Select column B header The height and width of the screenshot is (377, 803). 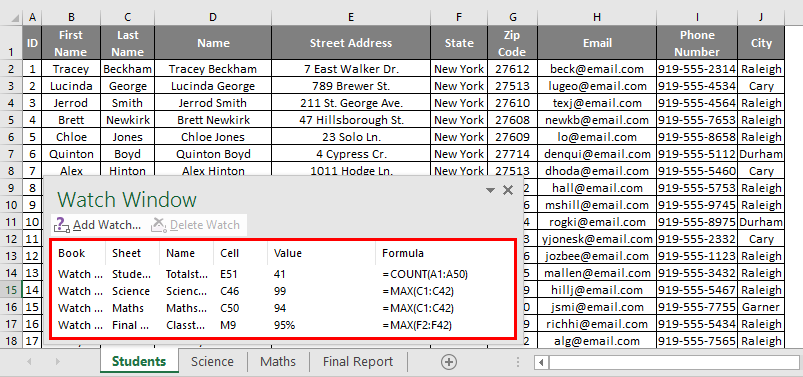coord(71,17)
